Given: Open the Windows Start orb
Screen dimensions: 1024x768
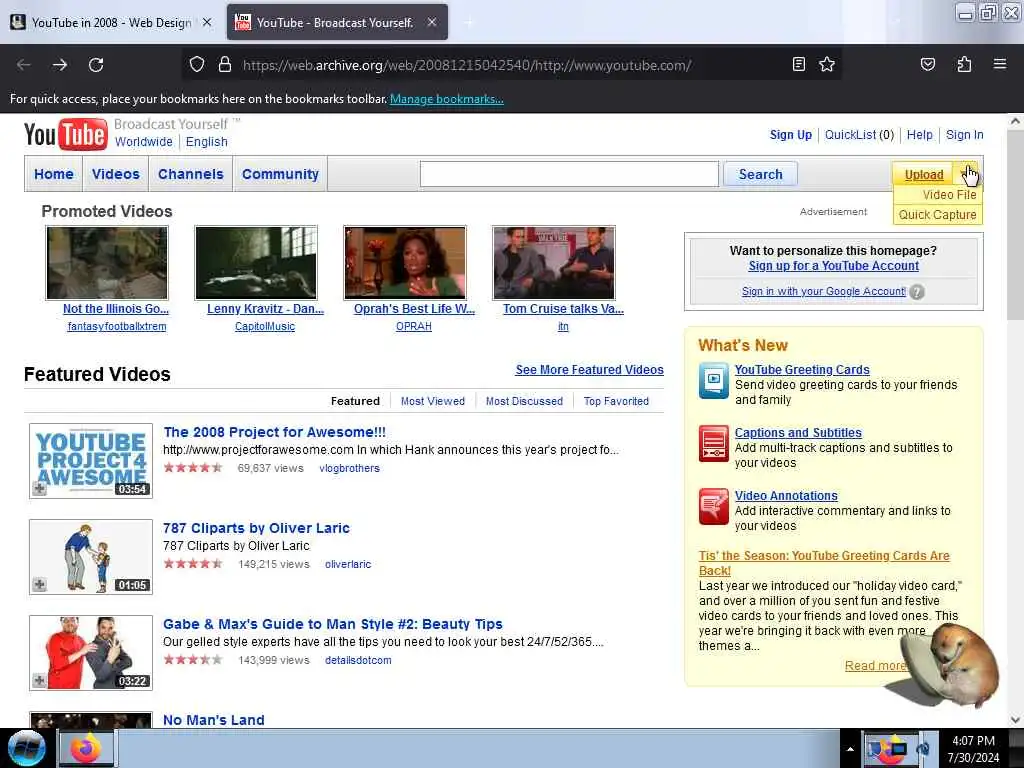Looking at the screenshot, I should (x=26, y=748).
